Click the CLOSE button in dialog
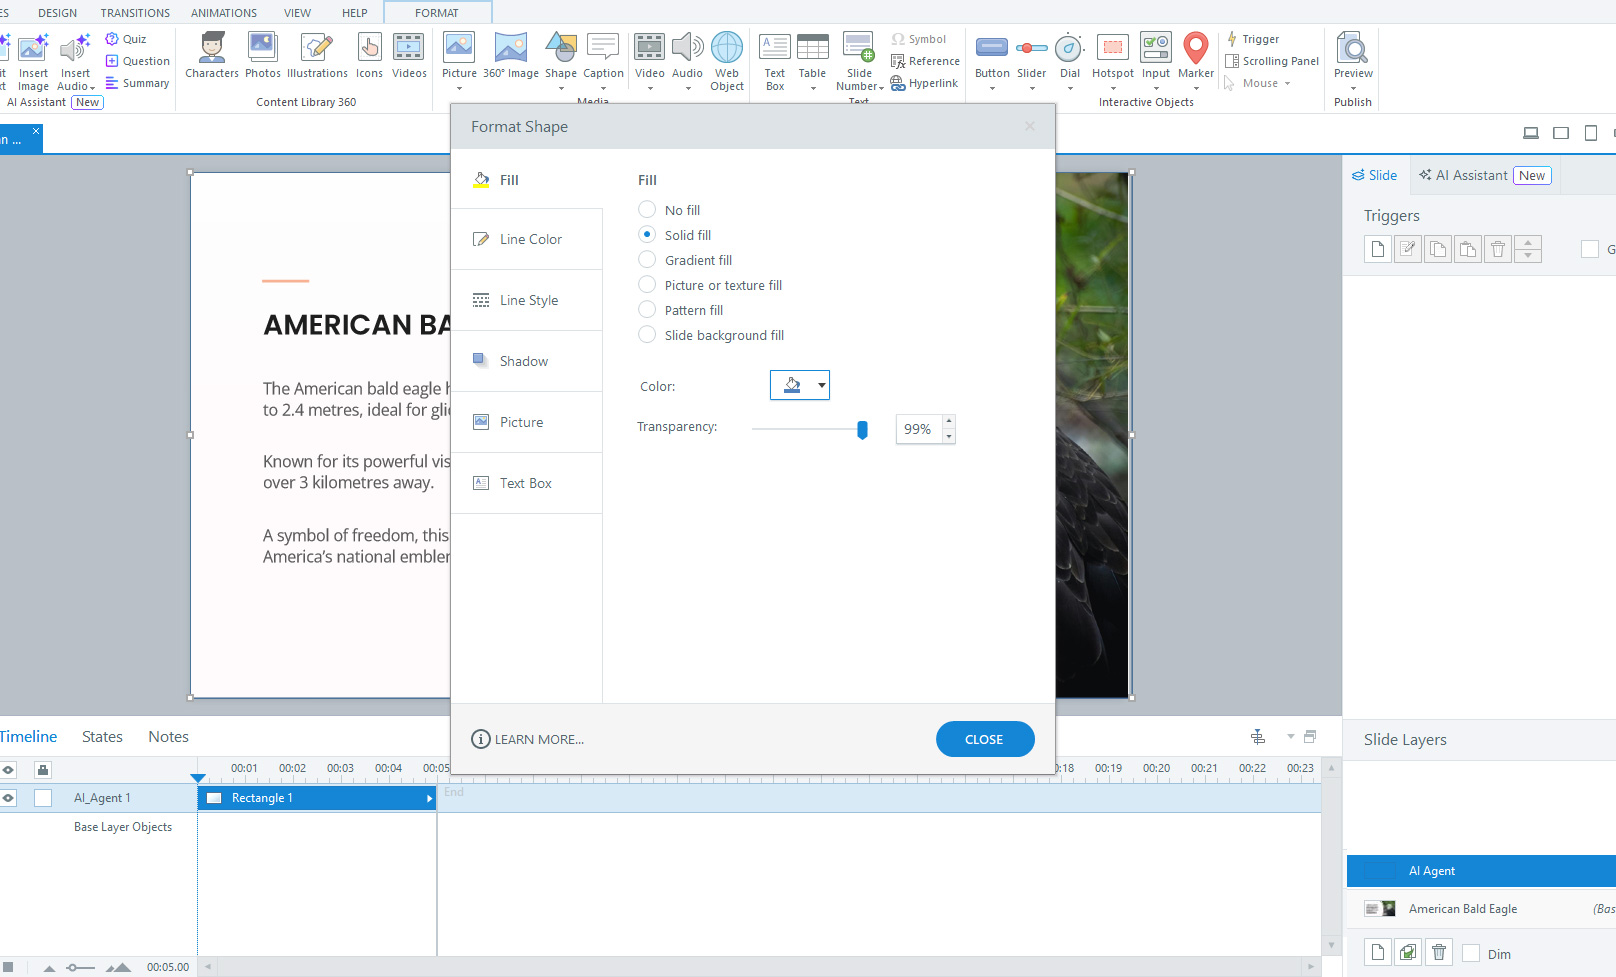Image resolution: width=1616 pixels, height=977 pixels. click(984, 739)
